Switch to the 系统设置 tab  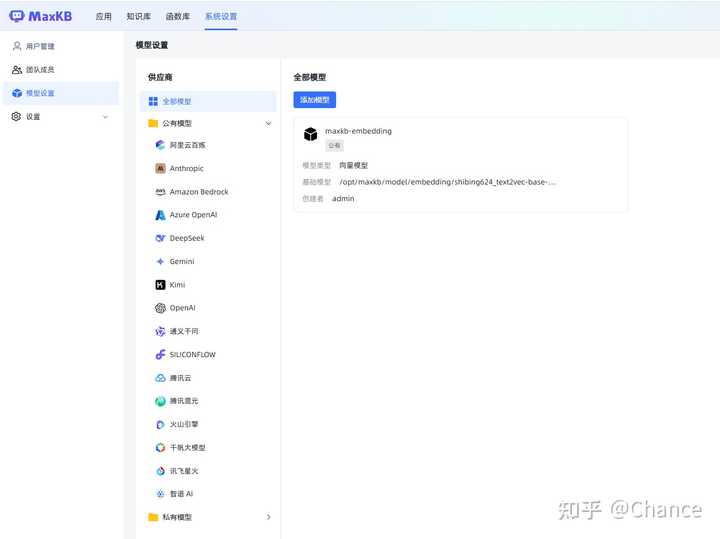(221, 16)
